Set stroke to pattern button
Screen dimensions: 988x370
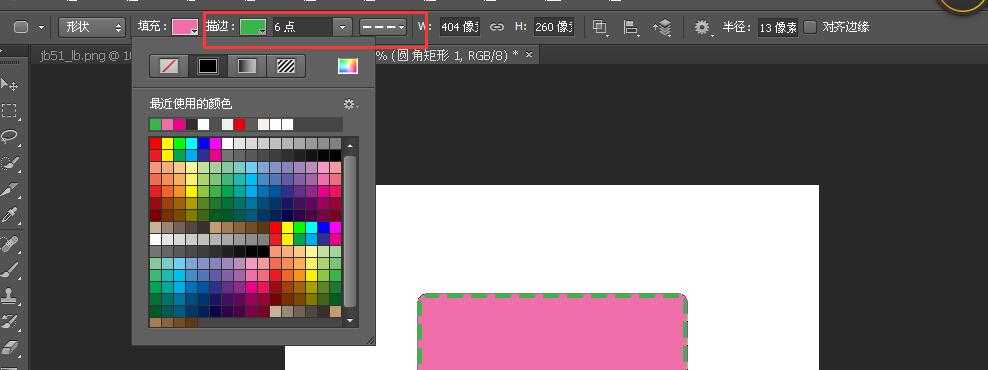285,66
